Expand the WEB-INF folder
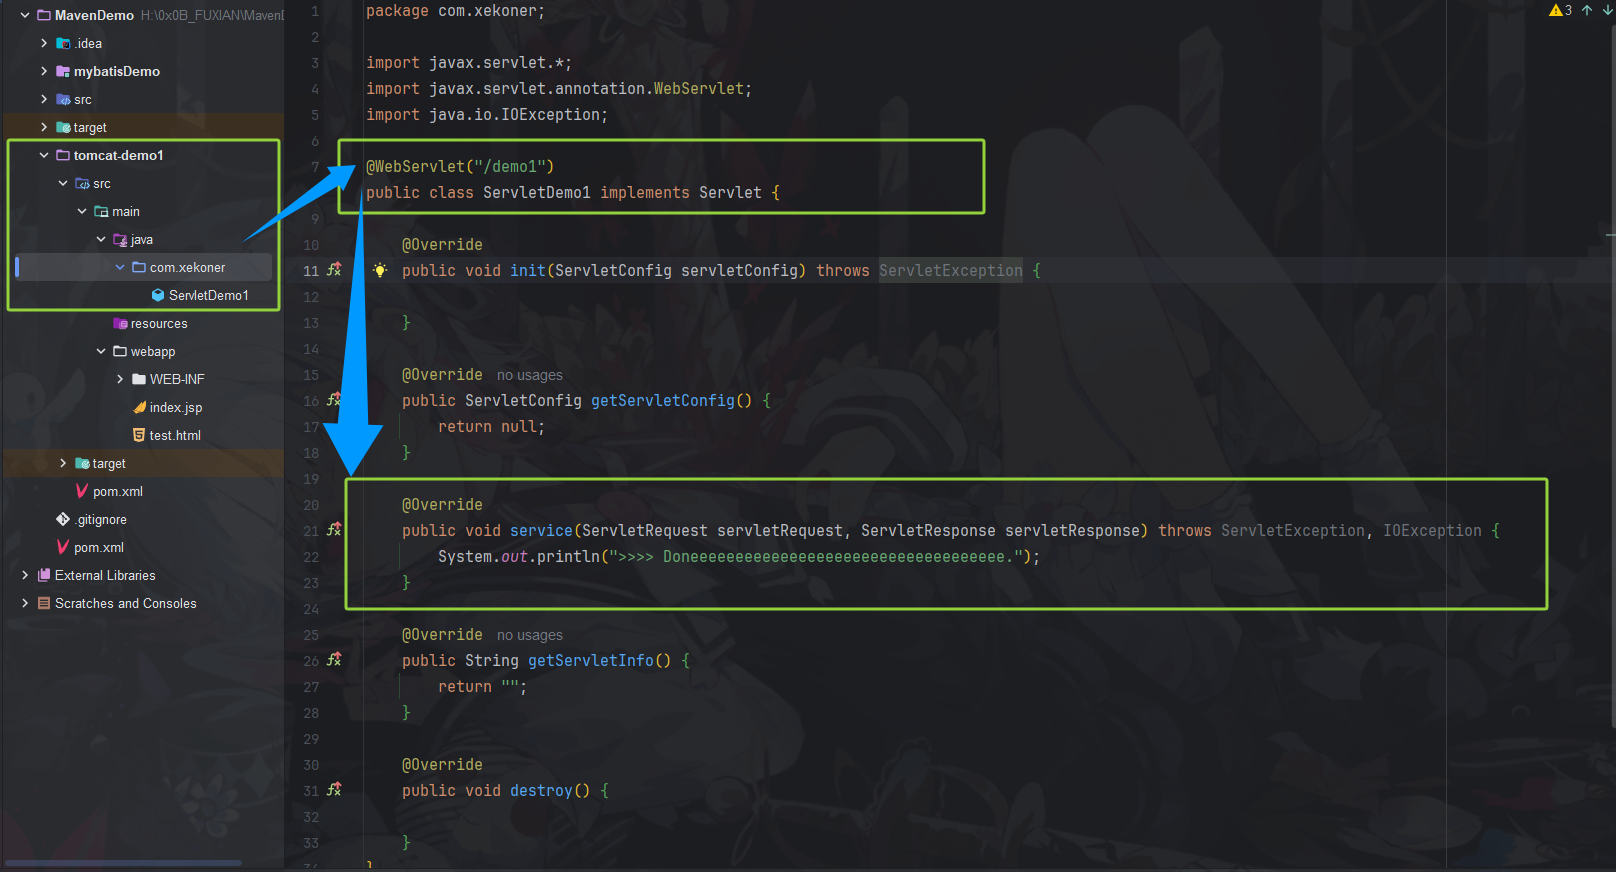This screenshot has height=872, width=1616. coord(120,379)
